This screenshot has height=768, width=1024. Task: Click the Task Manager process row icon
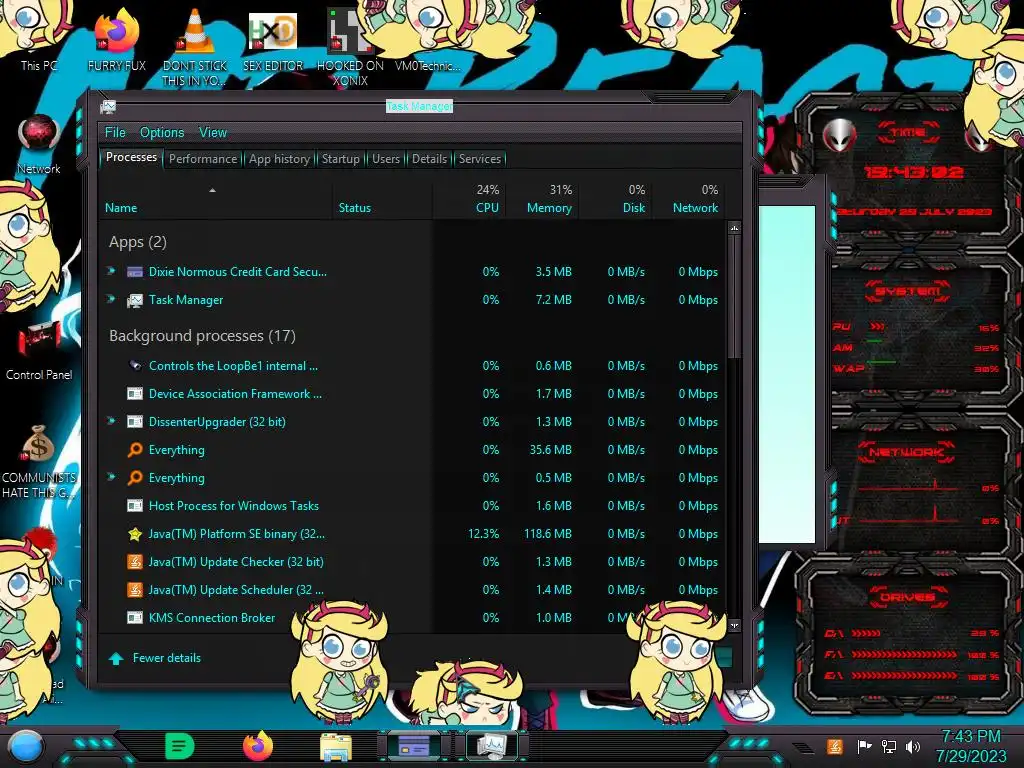(x=135, y=300)
